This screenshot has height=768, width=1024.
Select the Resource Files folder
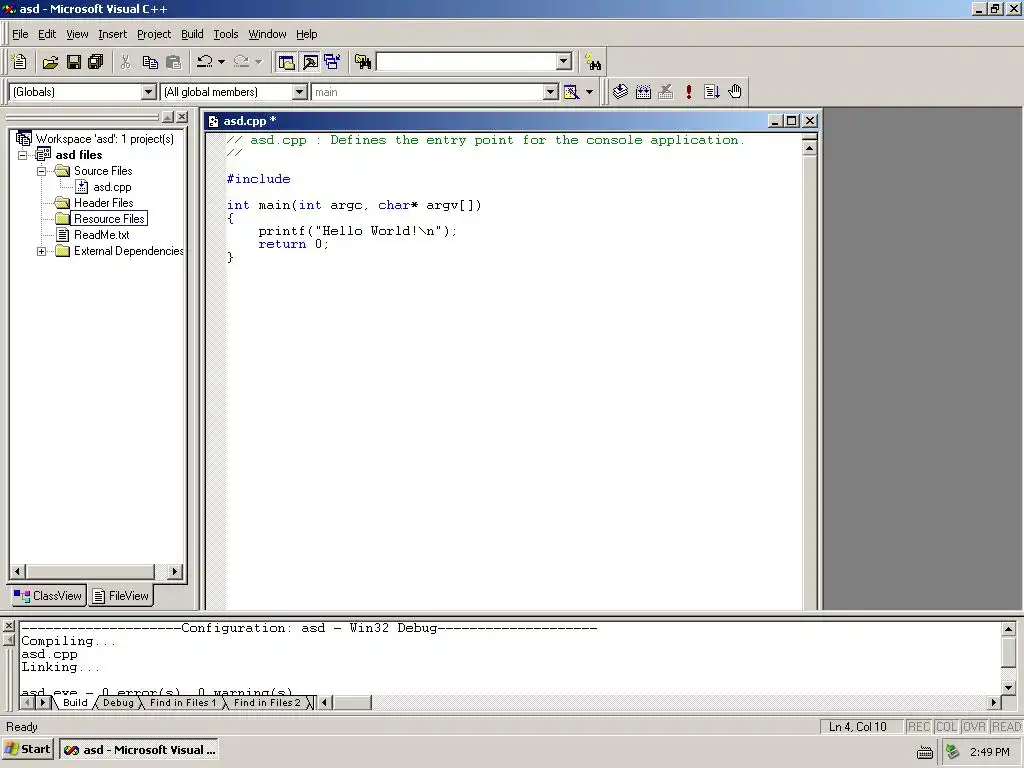(109, 219)
